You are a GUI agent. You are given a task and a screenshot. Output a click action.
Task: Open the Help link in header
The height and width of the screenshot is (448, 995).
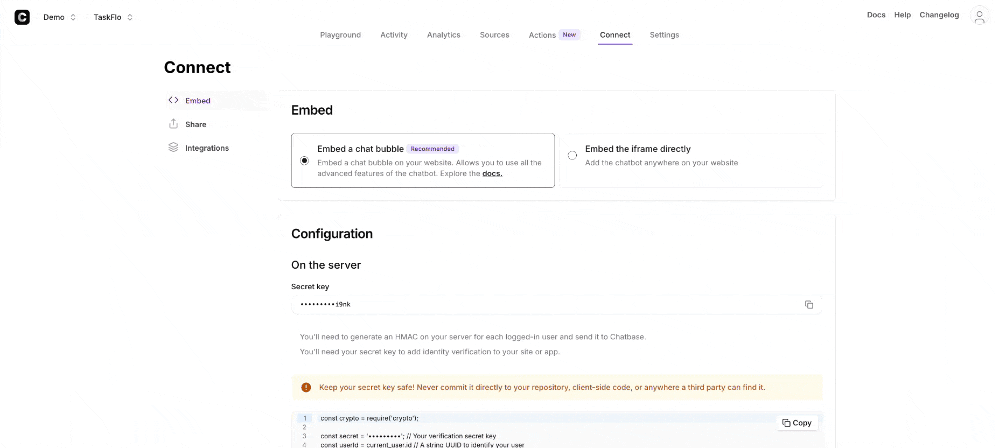click(902, 15)
